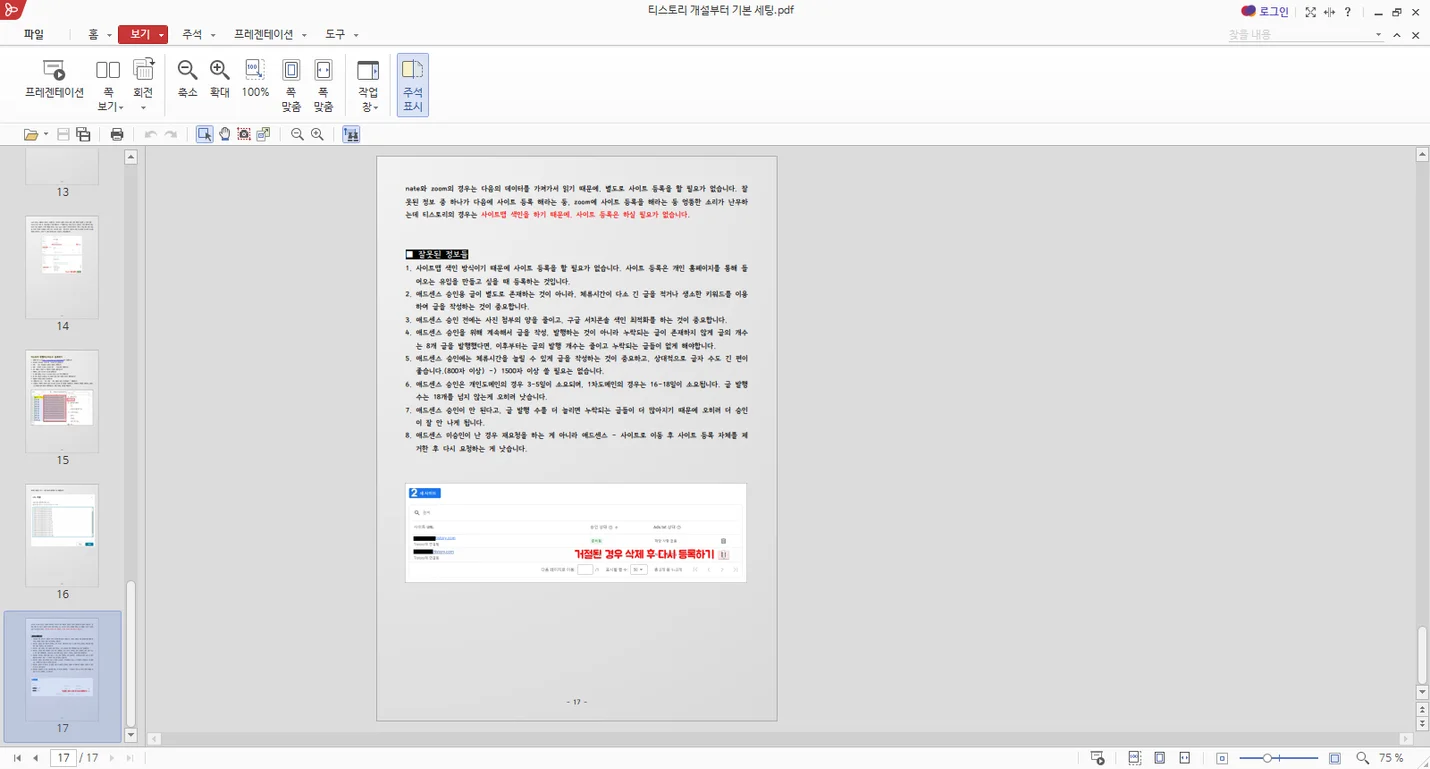Image resolution: width=1430 pixels, height=769 pixels.
Task: Click the status bar zoom magnifier icon
Action: tap(1362, 758)
